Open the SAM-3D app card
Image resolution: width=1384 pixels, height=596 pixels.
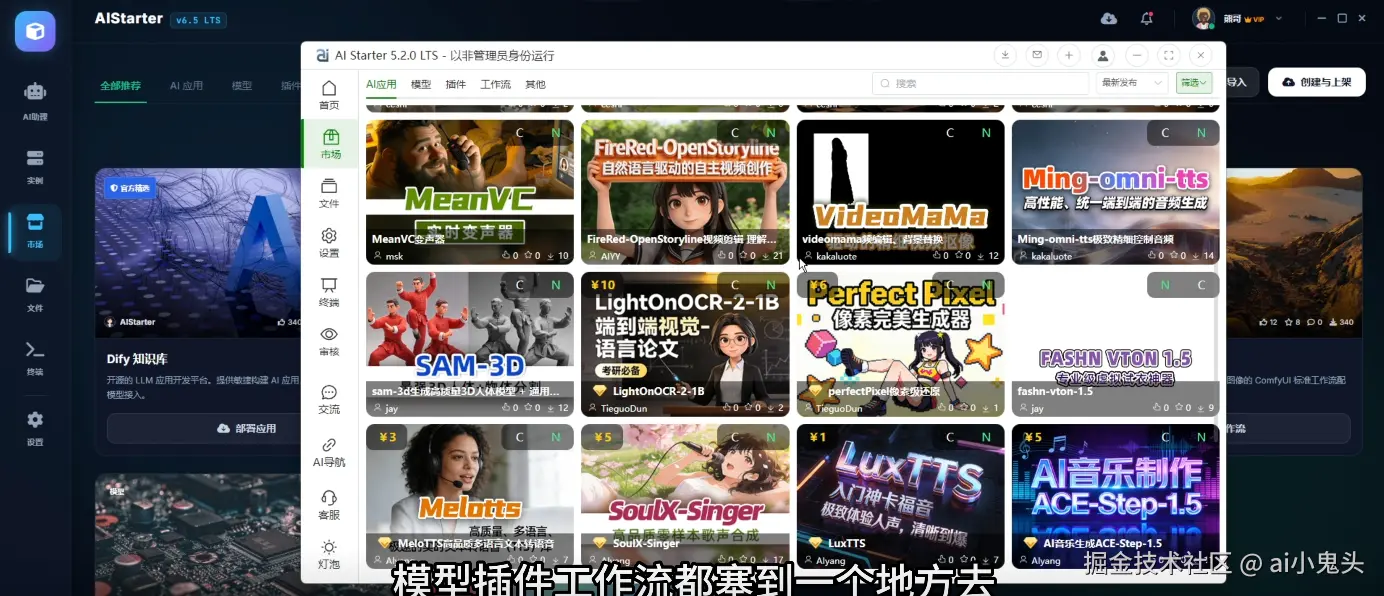click(x=470, y=344)
